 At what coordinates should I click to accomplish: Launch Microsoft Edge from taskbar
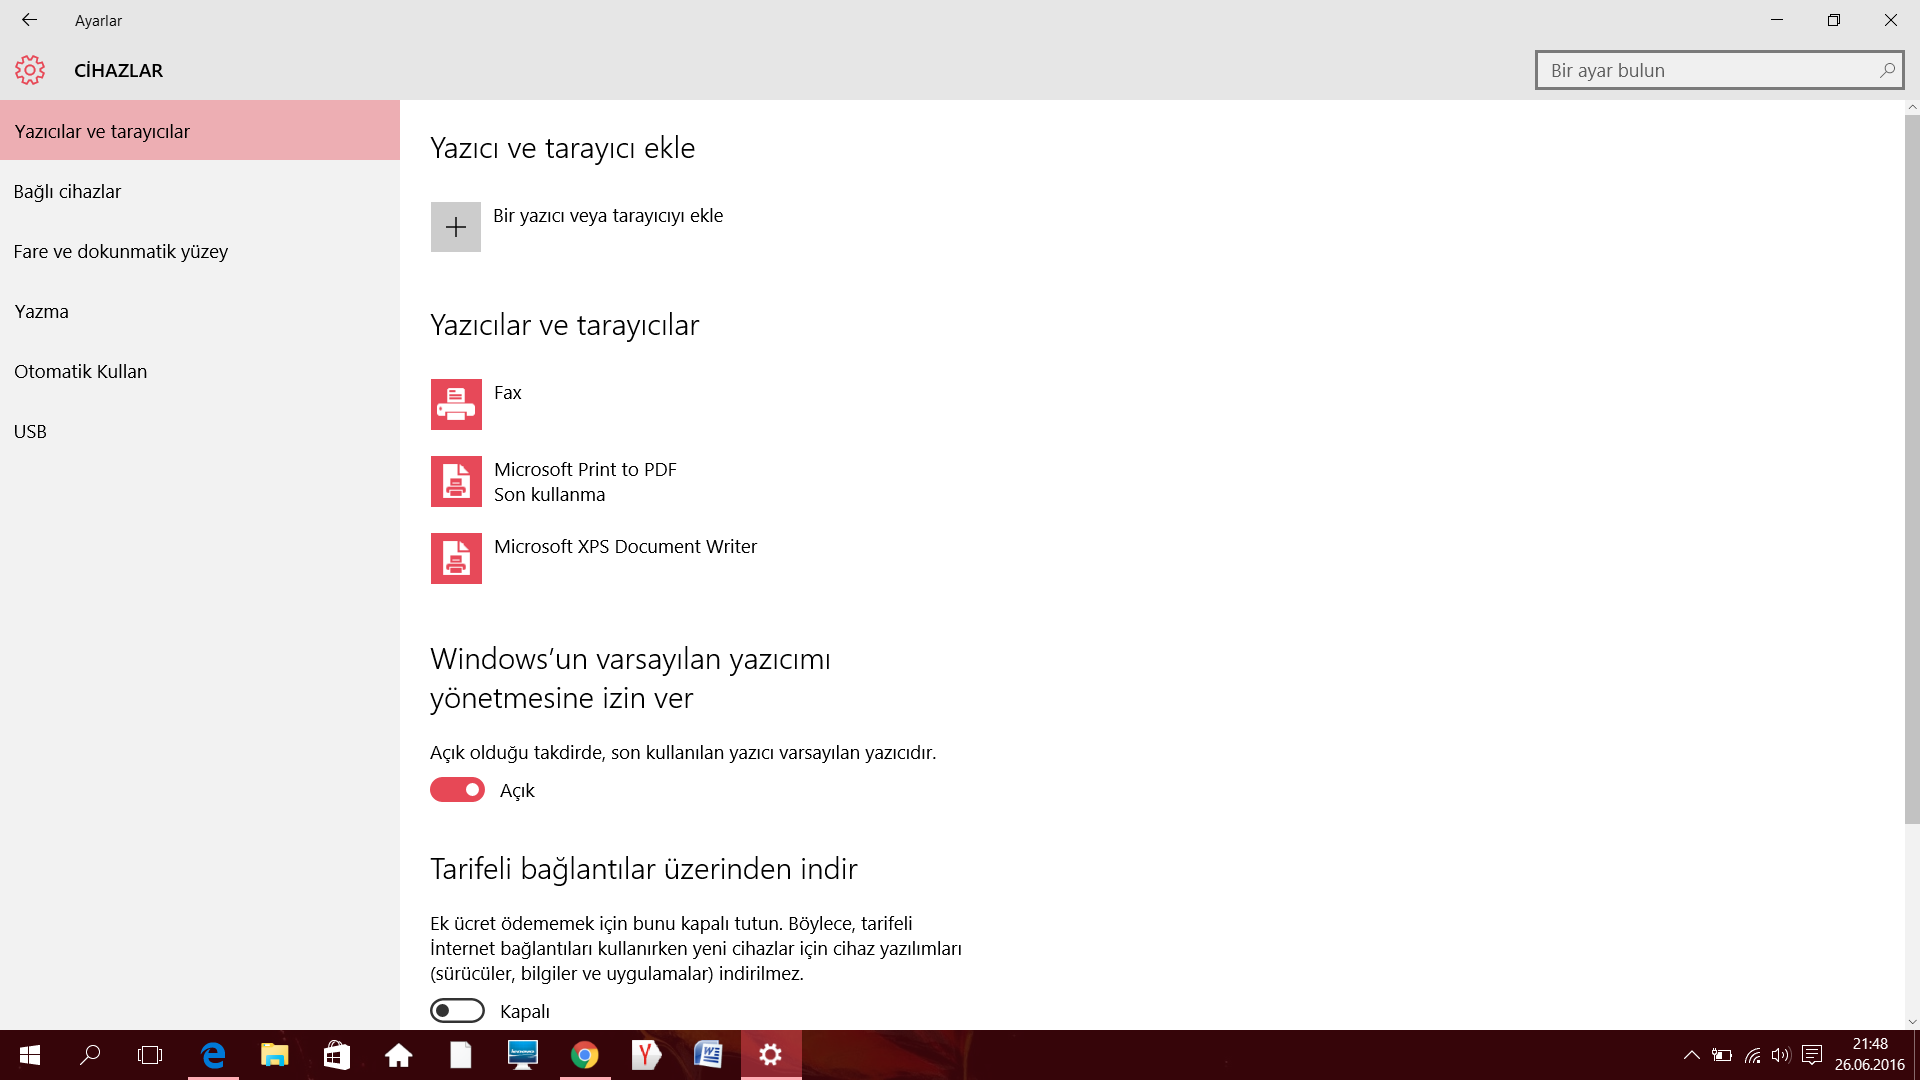[213, 1055]
